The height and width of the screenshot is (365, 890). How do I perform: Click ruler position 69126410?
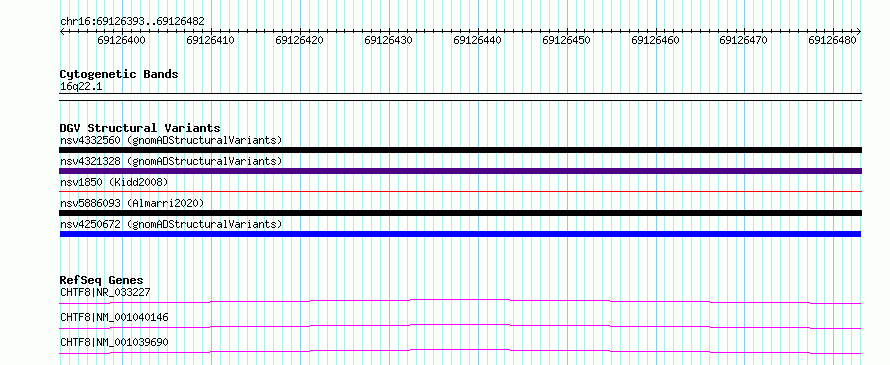click(x=211, y=40)
